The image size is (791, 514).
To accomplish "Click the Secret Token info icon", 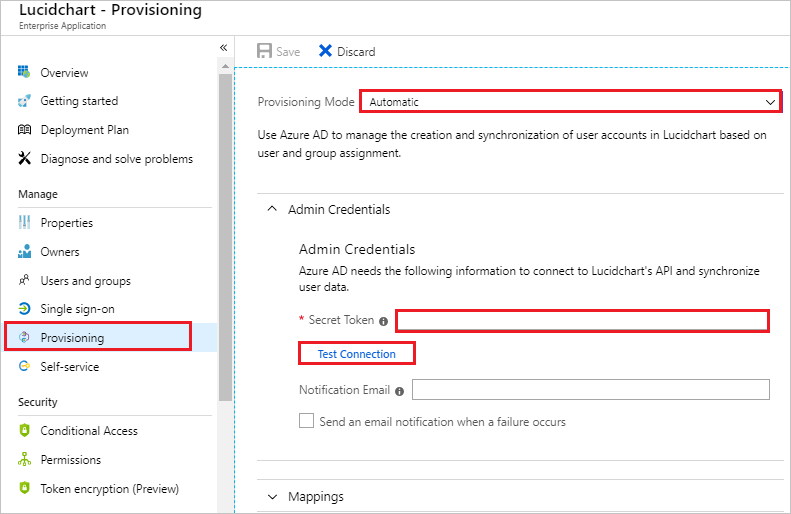I will click(383, 321).
